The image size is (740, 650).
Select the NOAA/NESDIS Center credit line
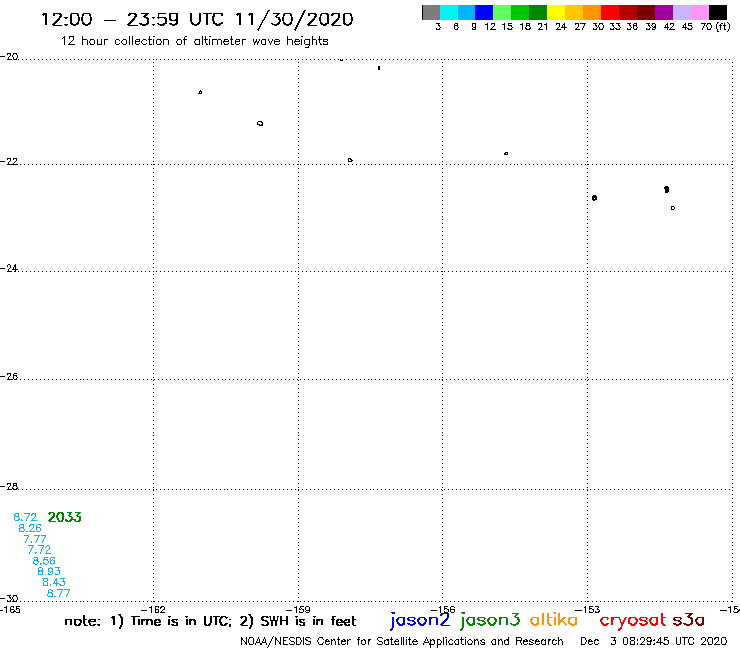click(x=402, y=642)
